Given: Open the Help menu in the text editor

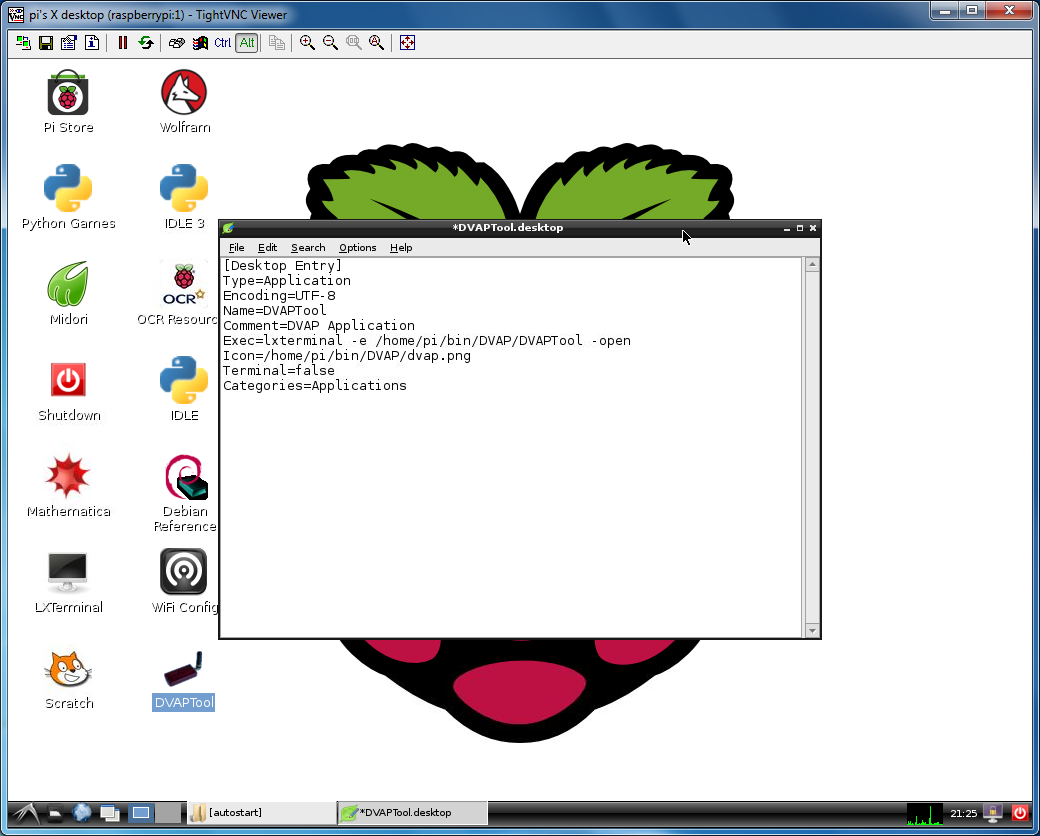Looking at the screenshot, I should tap(401, 247).
